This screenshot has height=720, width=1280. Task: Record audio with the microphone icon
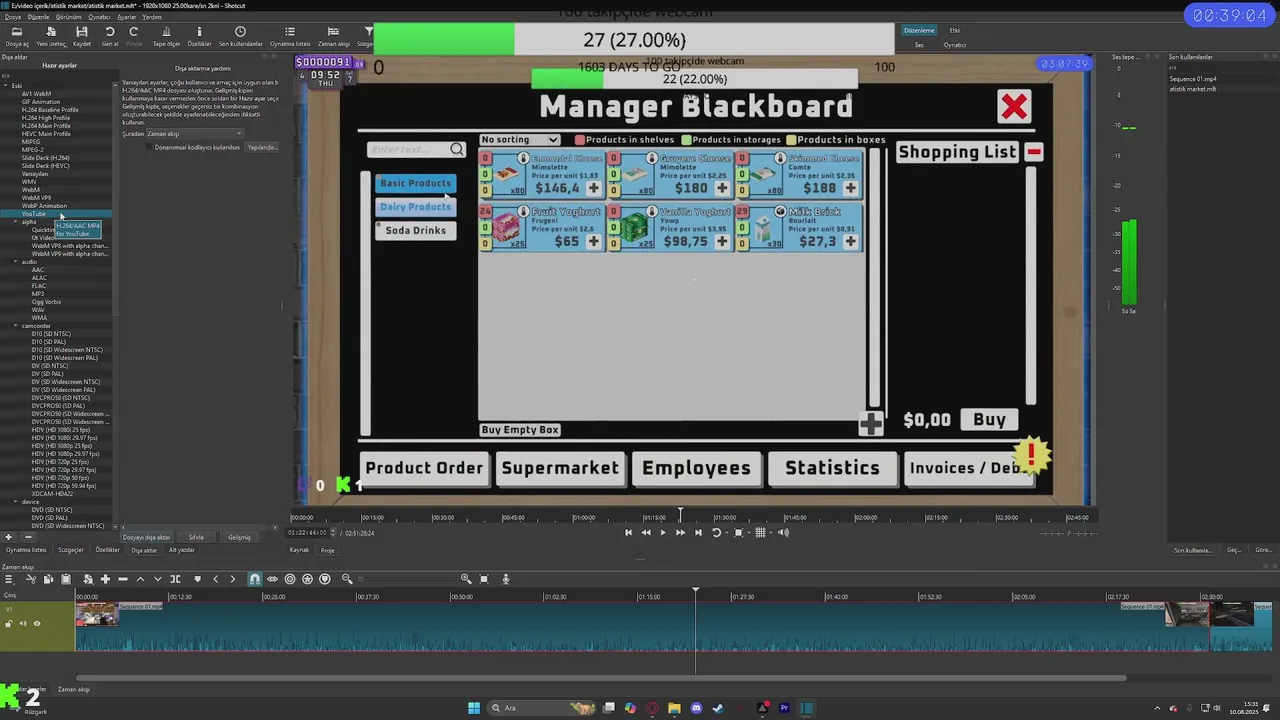coord(506,579)
